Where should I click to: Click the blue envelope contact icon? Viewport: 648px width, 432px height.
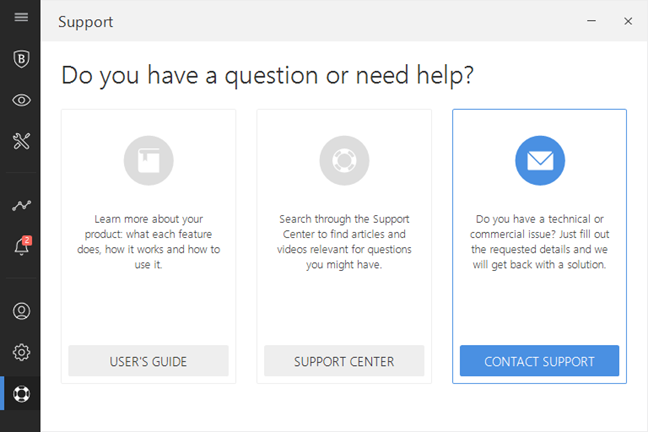(x=540, y=160)
